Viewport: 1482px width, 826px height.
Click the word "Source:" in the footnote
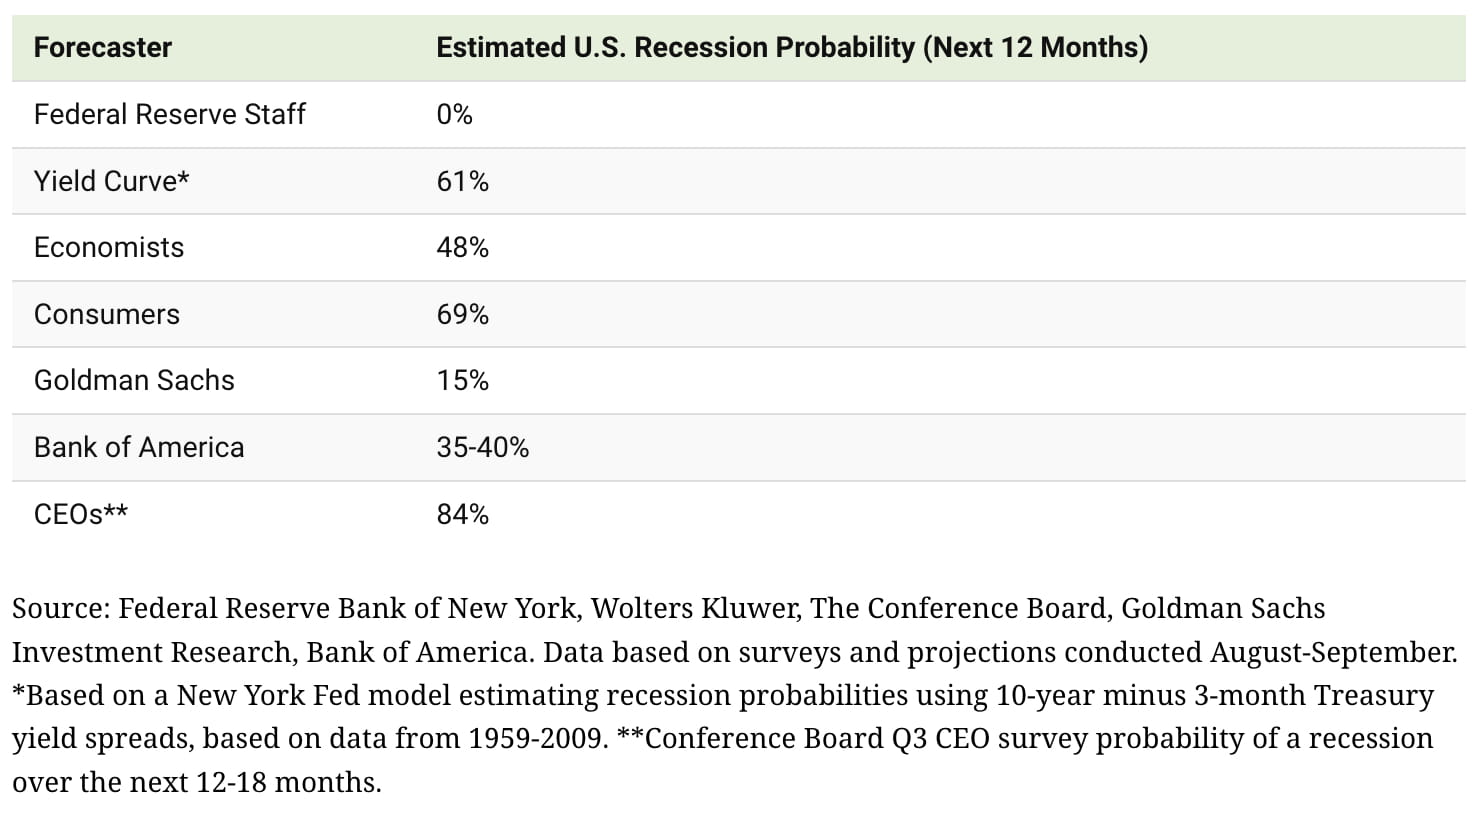[60, 608]
